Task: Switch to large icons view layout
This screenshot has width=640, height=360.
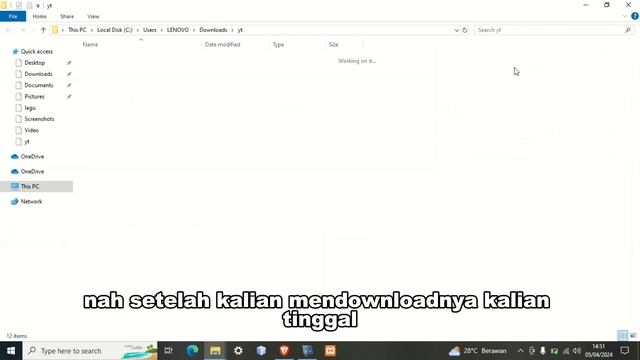Action: 633,336
